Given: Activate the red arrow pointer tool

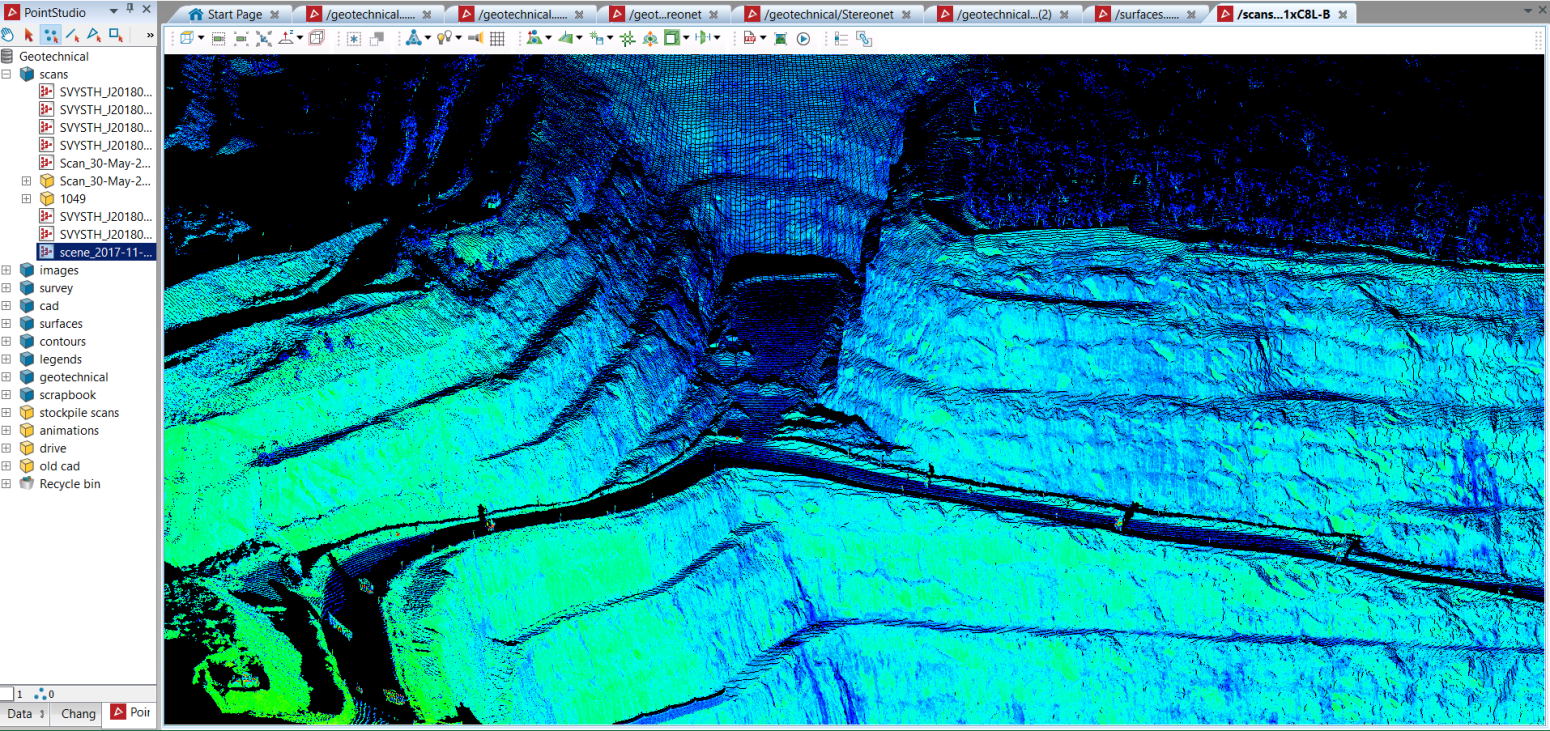Looking at the screenshot, I should coord(29,35).
